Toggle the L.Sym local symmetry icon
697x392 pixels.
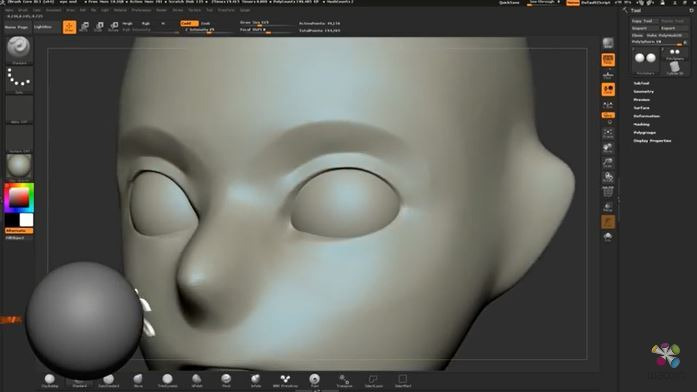point(608,105)
